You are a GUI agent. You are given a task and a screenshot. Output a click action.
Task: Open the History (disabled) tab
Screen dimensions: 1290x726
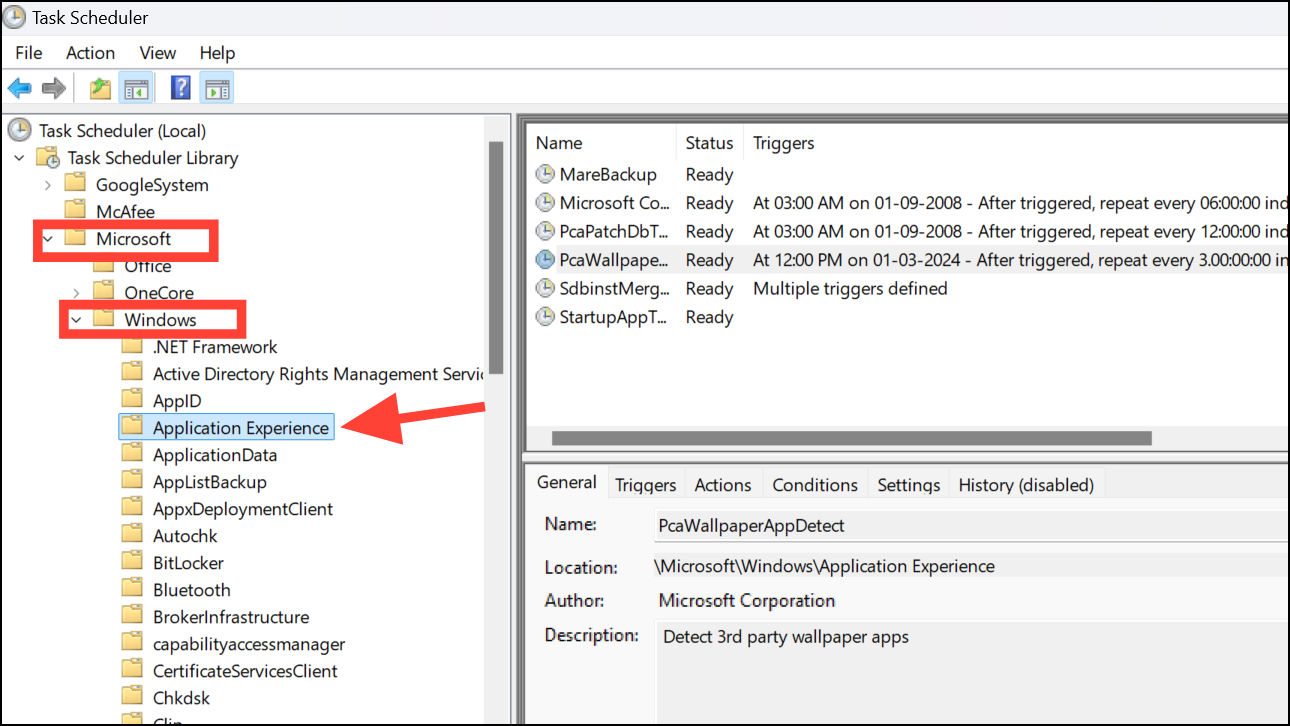pos(1026,485)
